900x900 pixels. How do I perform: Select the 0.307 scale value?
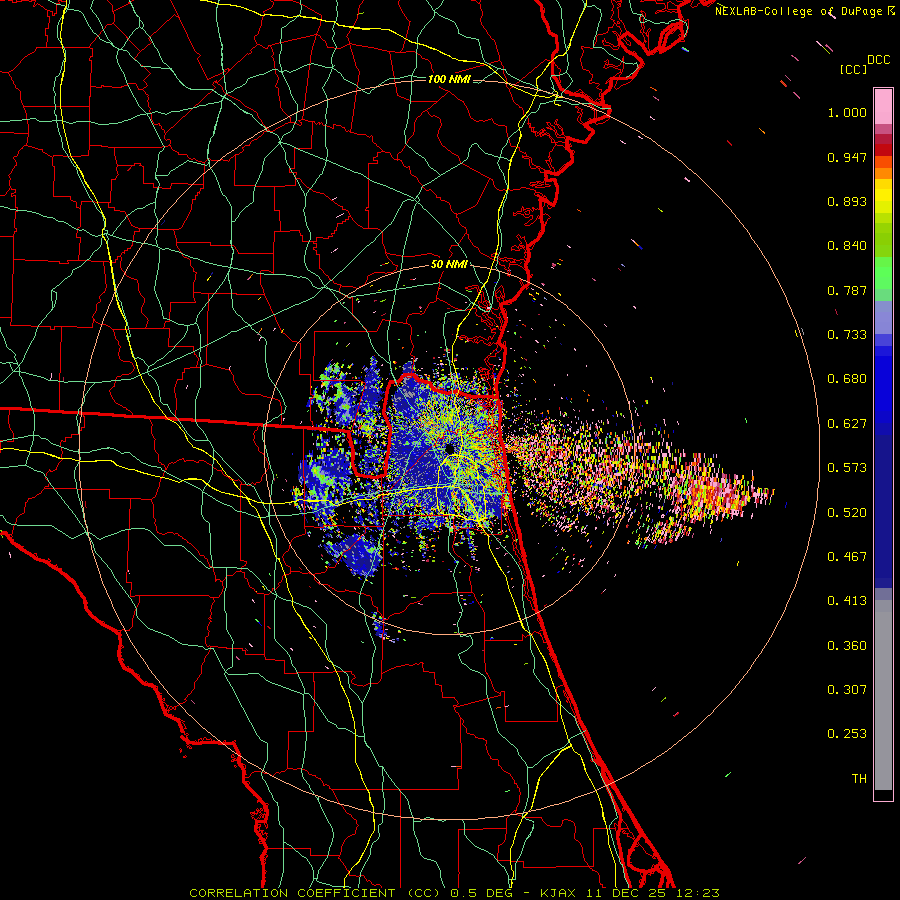pos(847,690)
